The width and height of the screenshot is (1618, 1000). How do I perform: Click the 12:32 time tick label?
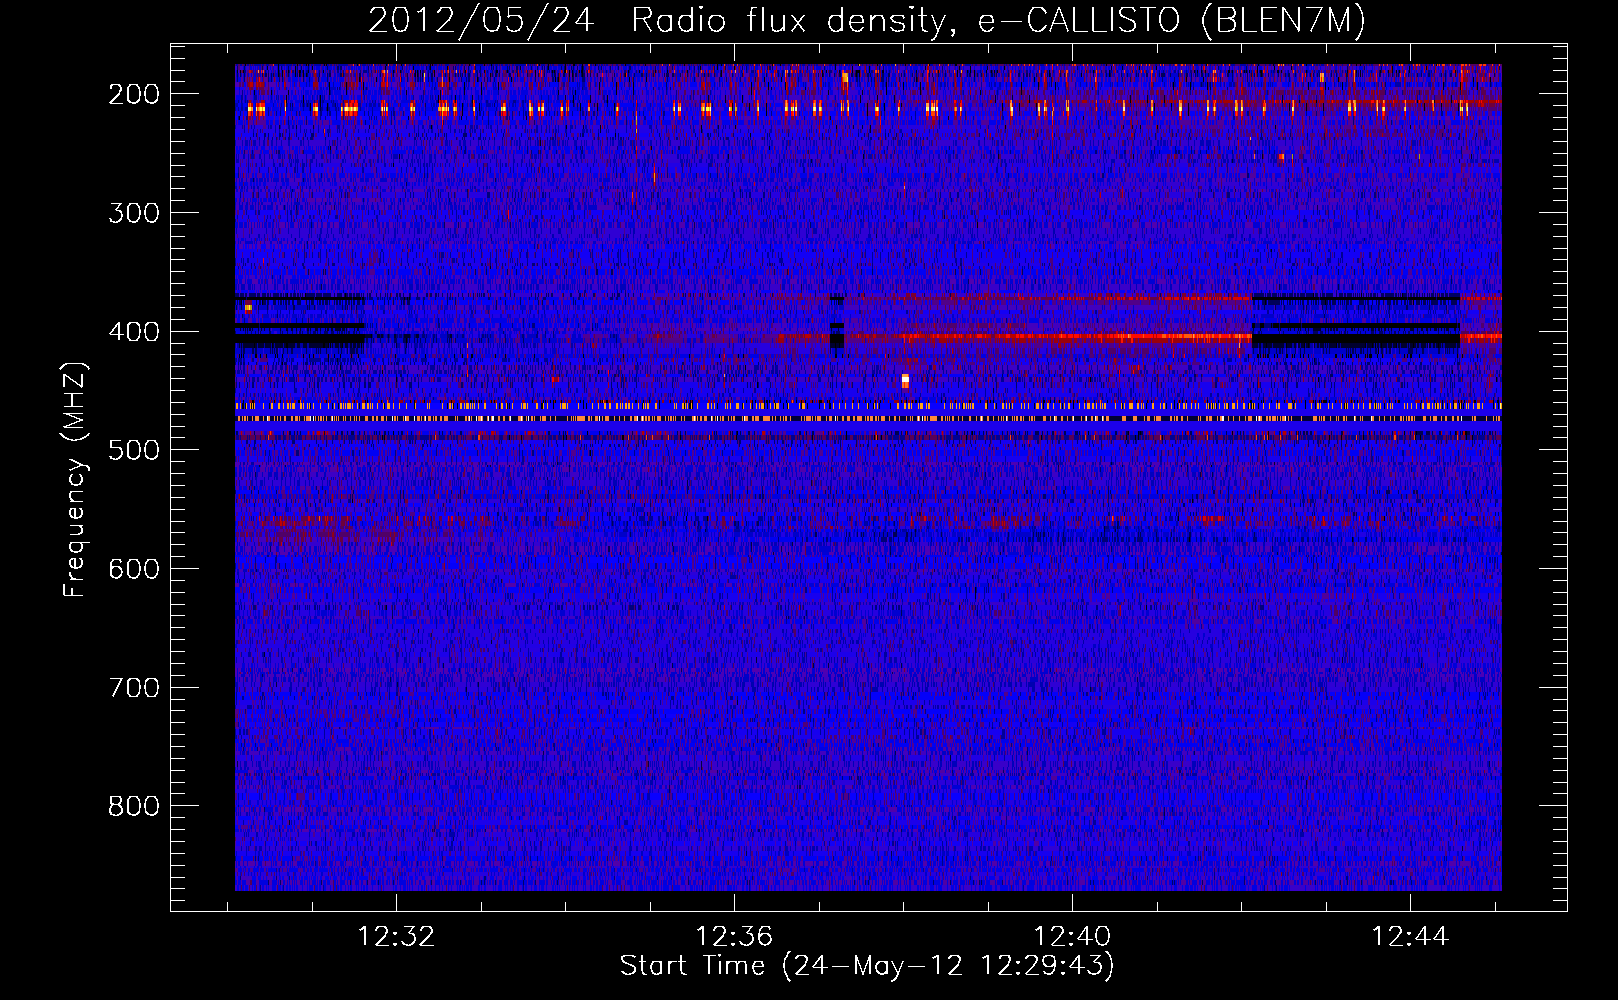(x=397, y=937)
